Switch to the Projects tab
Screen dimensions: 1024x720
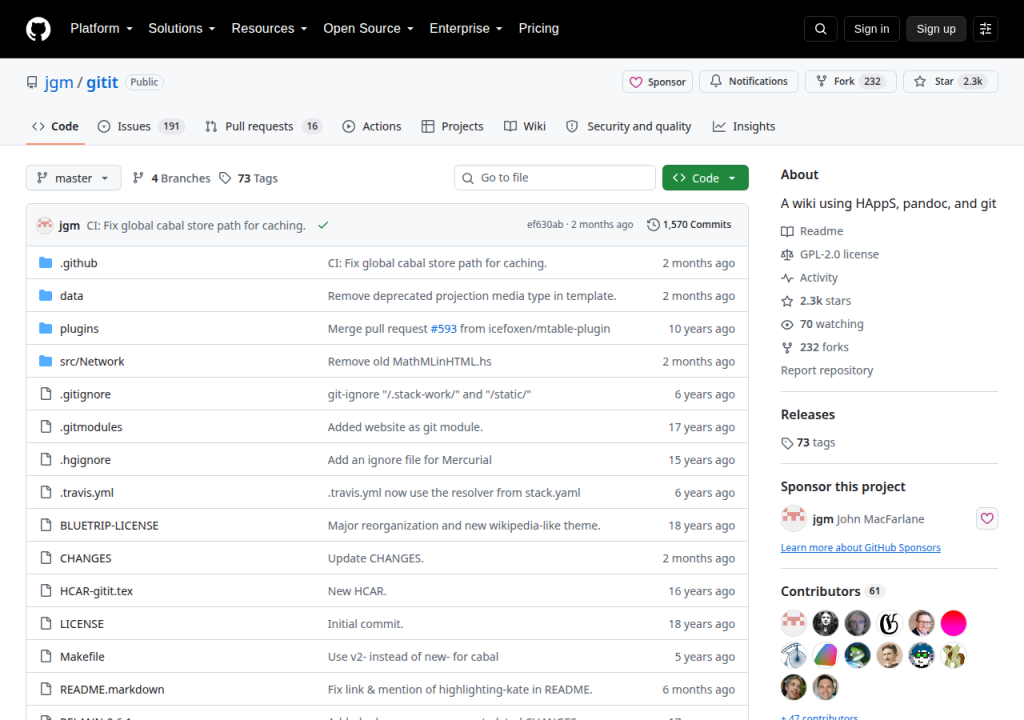tap(453, 127)
